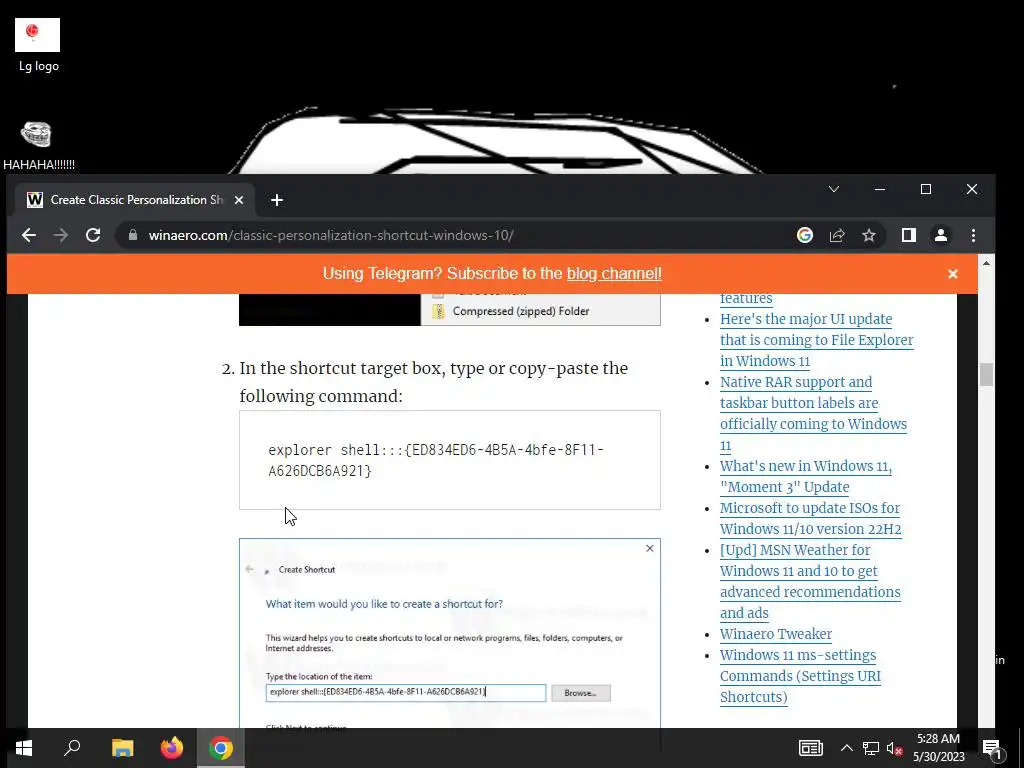Click the explorer shell command code box
The height and width of the screenshot is (768, 1024).
(x=449, y=460)
